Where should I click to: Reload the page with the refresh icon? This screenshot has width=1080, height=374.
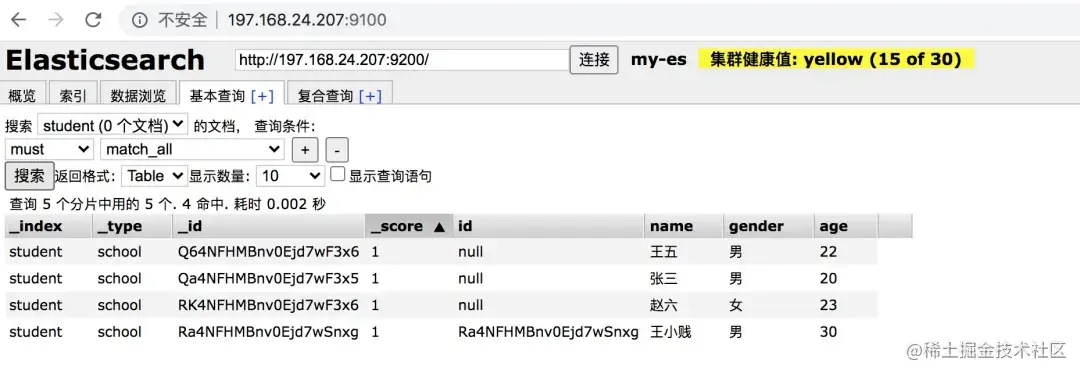click(93, 20)
